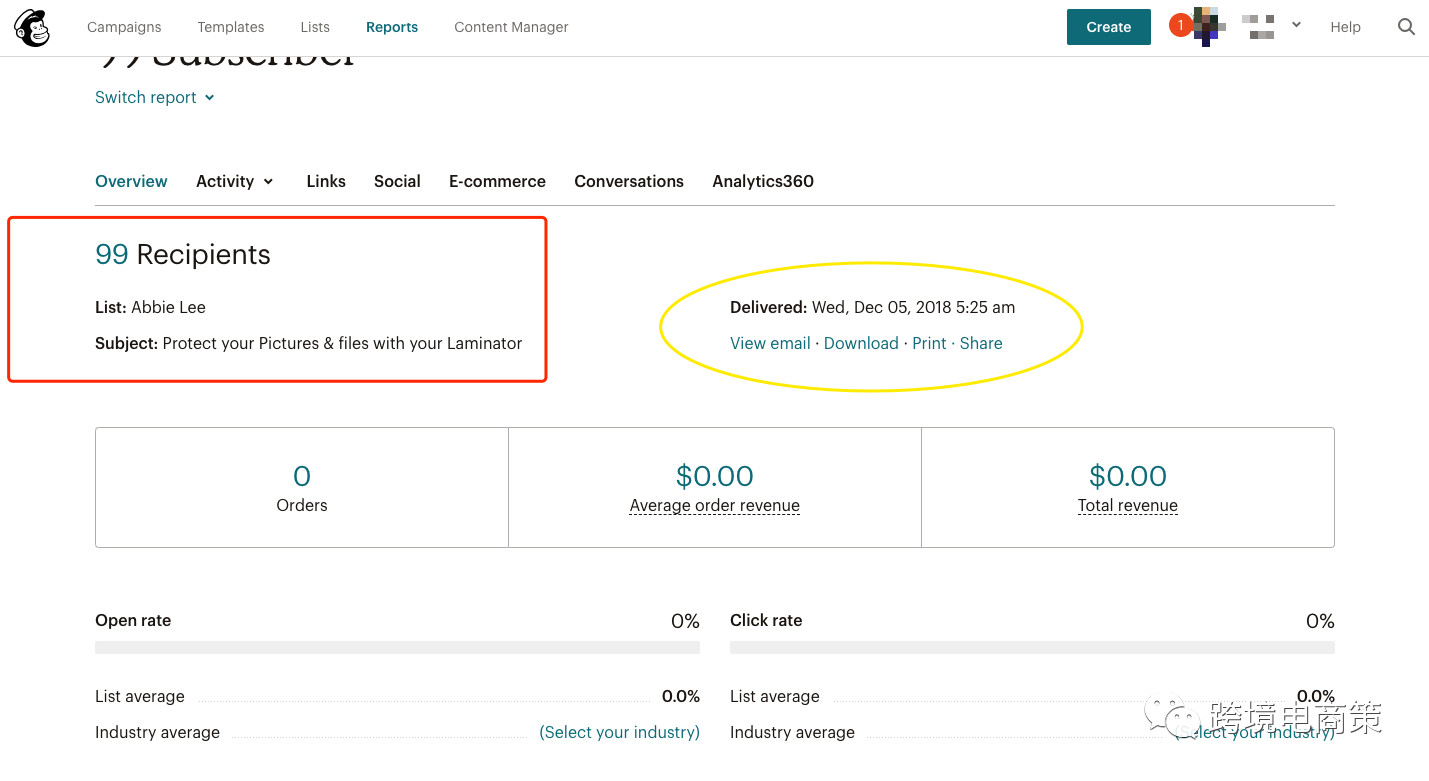Switch to the E-commerce tab
1429x781 pixels.
[497, 181]
